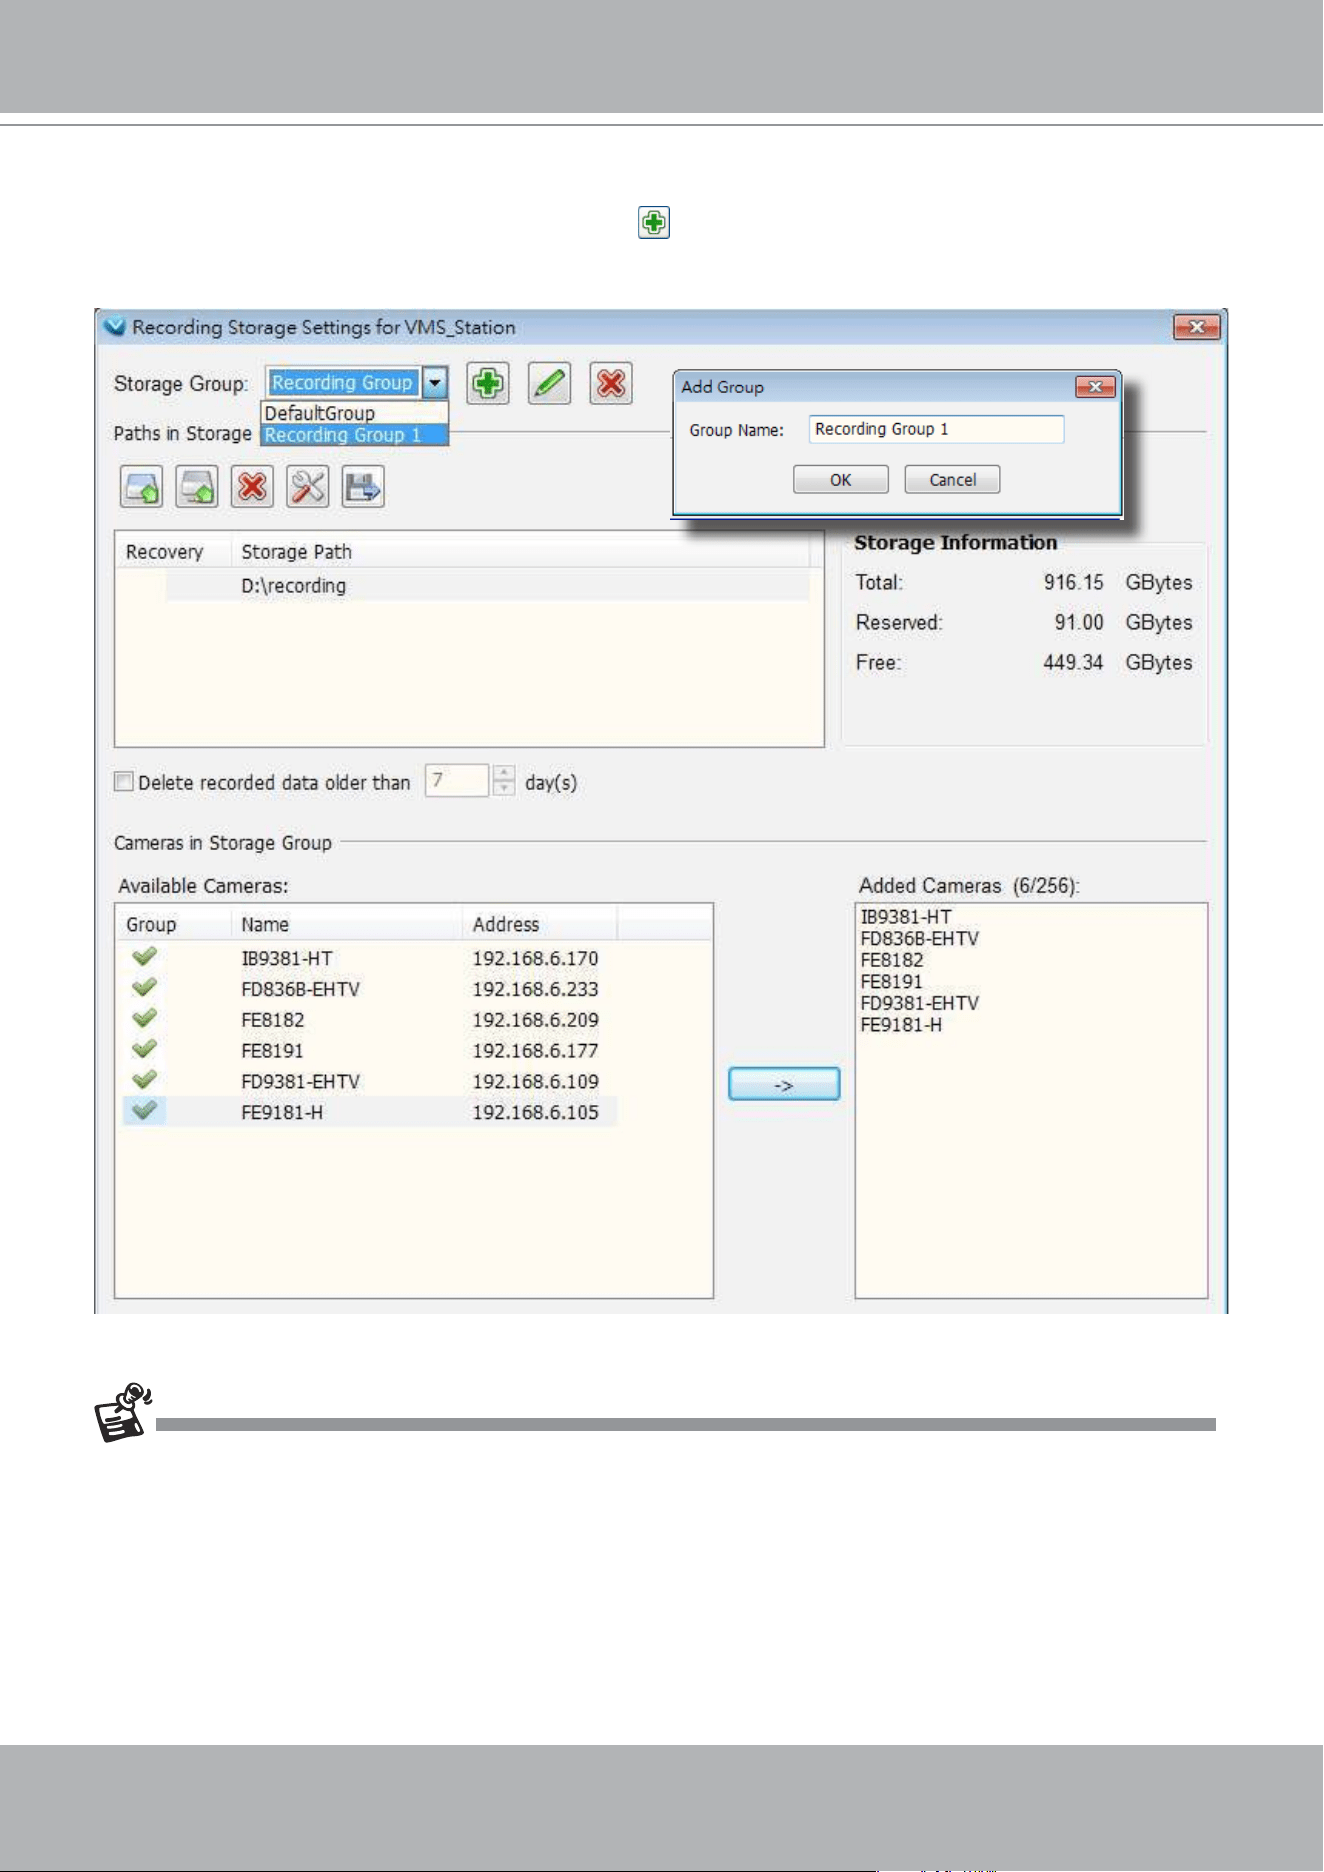Select FD836B-EHTV in Added Cameras list
The width and height of the screenshot is (1324, 1872).
pyautogui.click(x=919, y=938)
